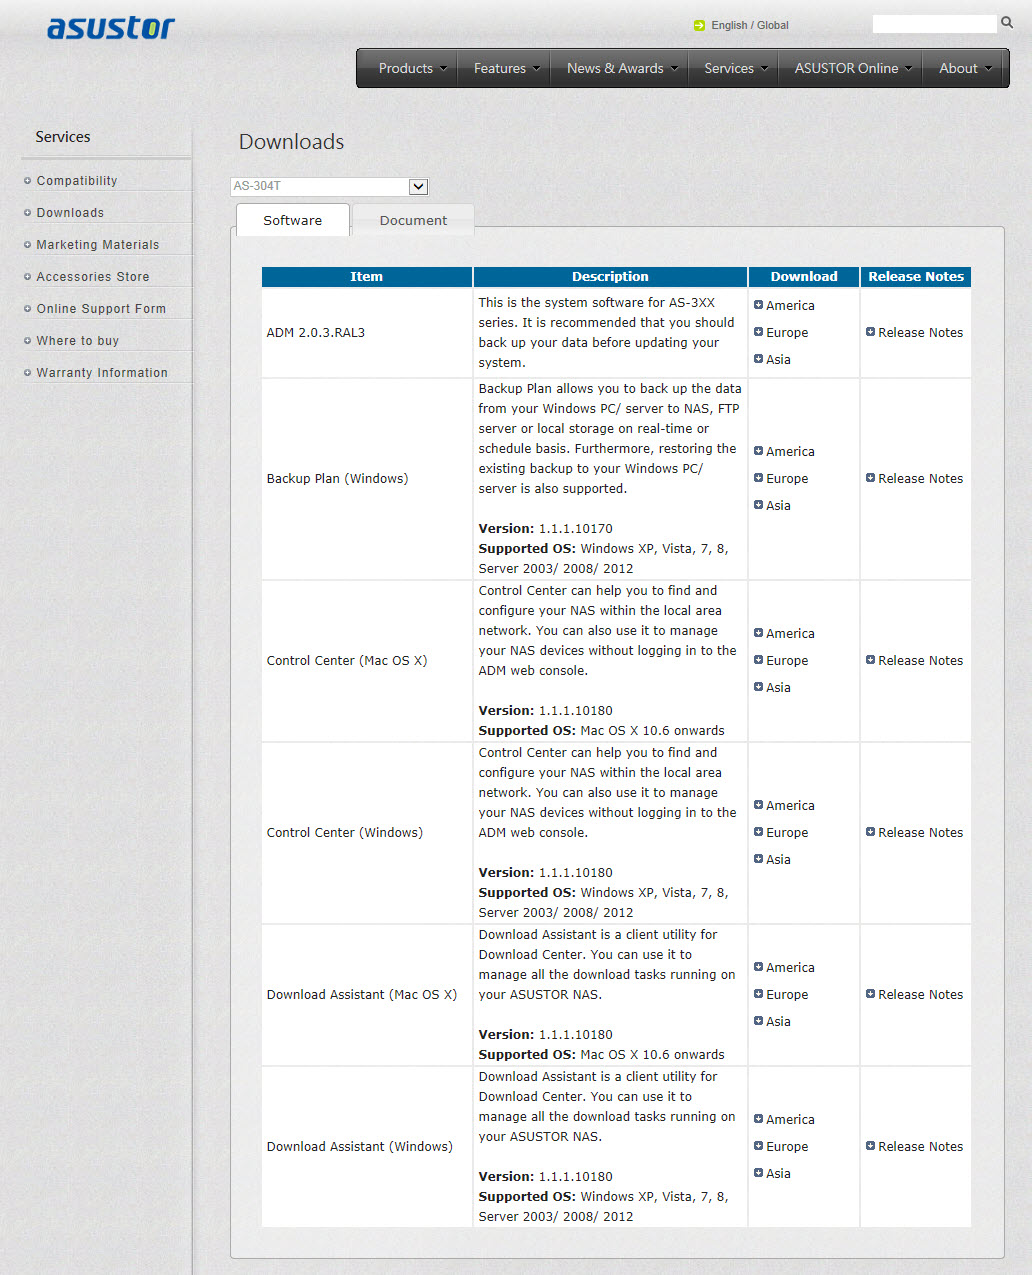Click plus icon beside Release Notes for Backup Plan
The height and width of the screenshot is (1275, 1032).
(870, 478)
